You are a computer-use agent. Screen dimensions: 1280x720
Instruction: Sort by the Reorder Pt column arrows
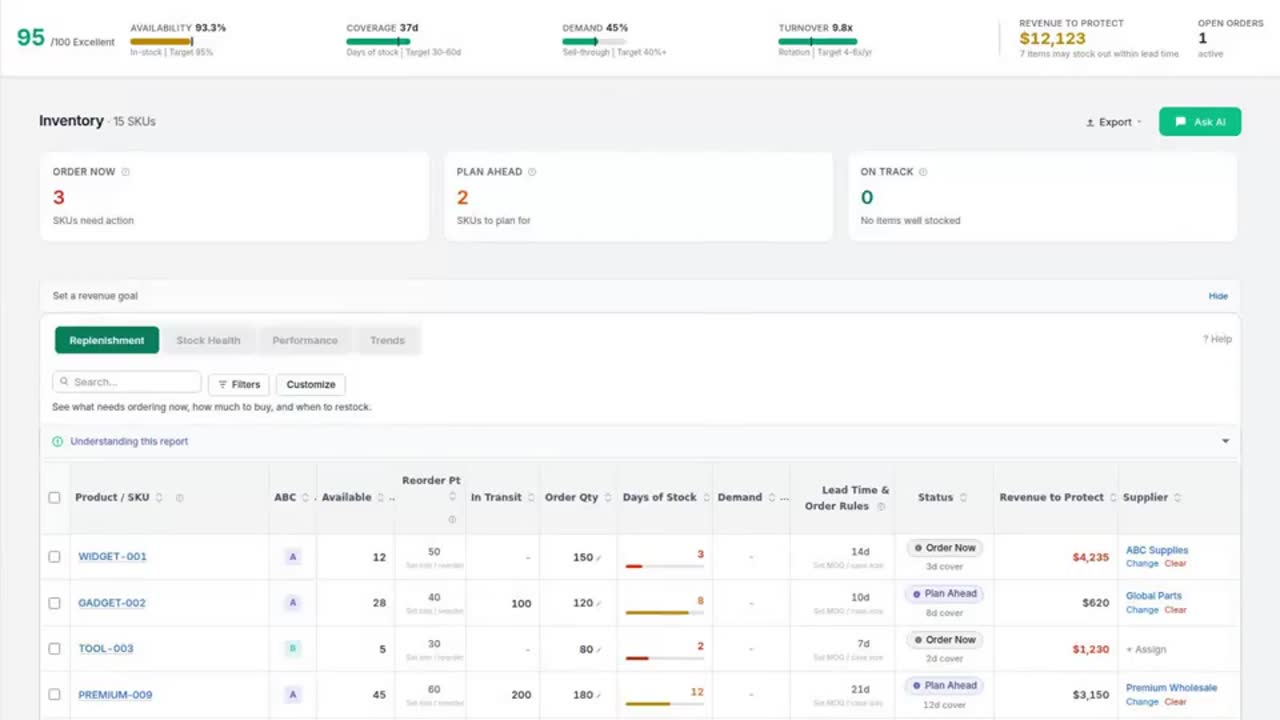[x=452, y=496]
